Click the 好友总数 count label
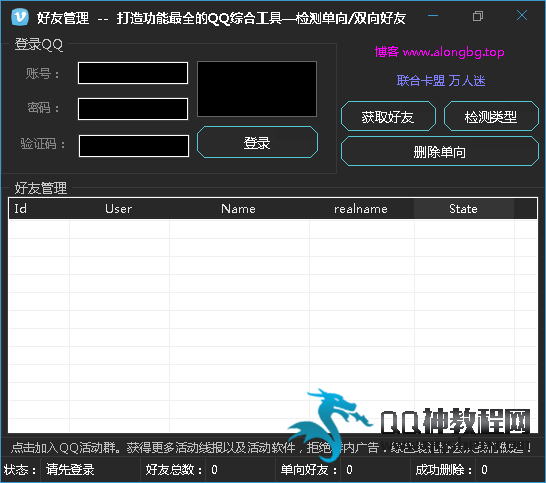This screenshot has width=546, height=483. click(x=174, y=470)
